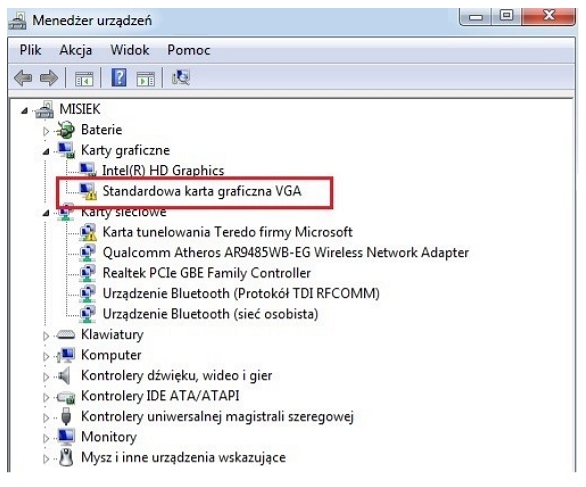Click the Komputer category icon
586x487 pixels.
[x=66, y=355]
